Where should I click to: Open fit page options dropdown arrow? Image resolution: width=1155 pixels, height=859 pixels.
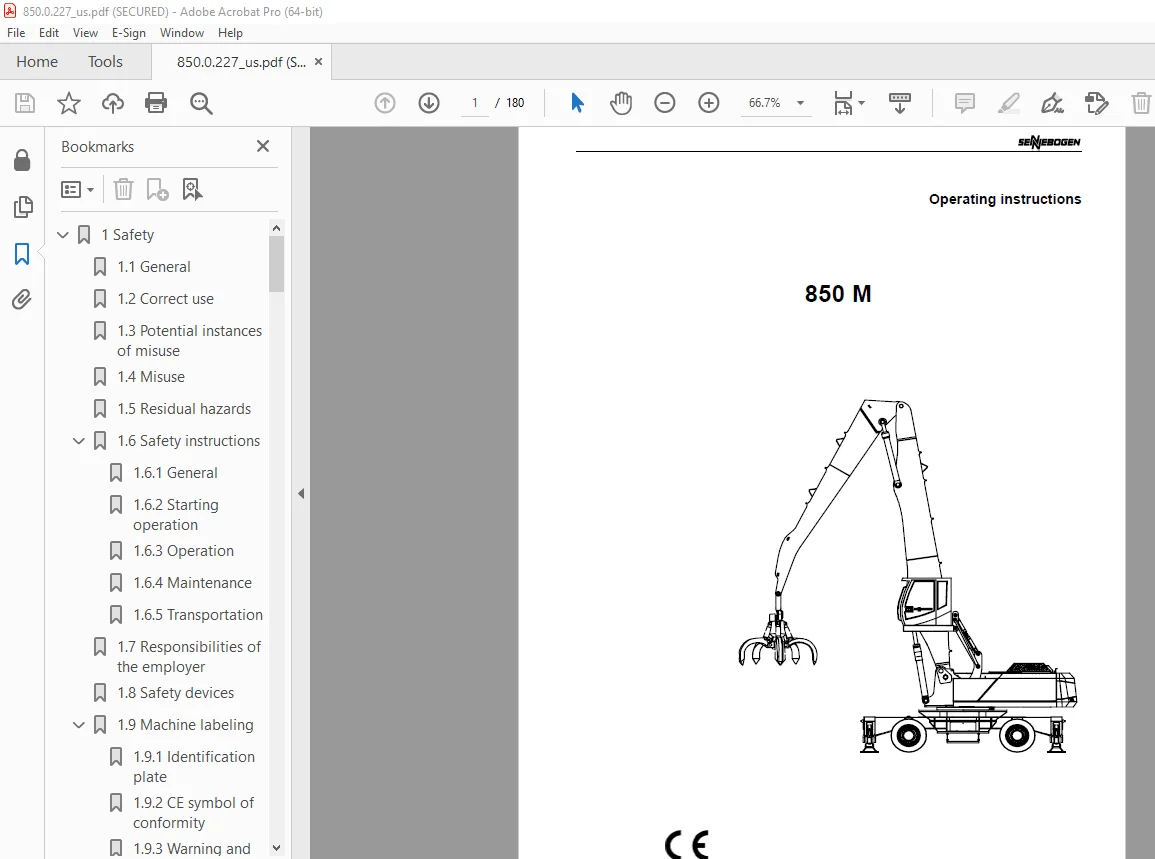pos(862,103)
